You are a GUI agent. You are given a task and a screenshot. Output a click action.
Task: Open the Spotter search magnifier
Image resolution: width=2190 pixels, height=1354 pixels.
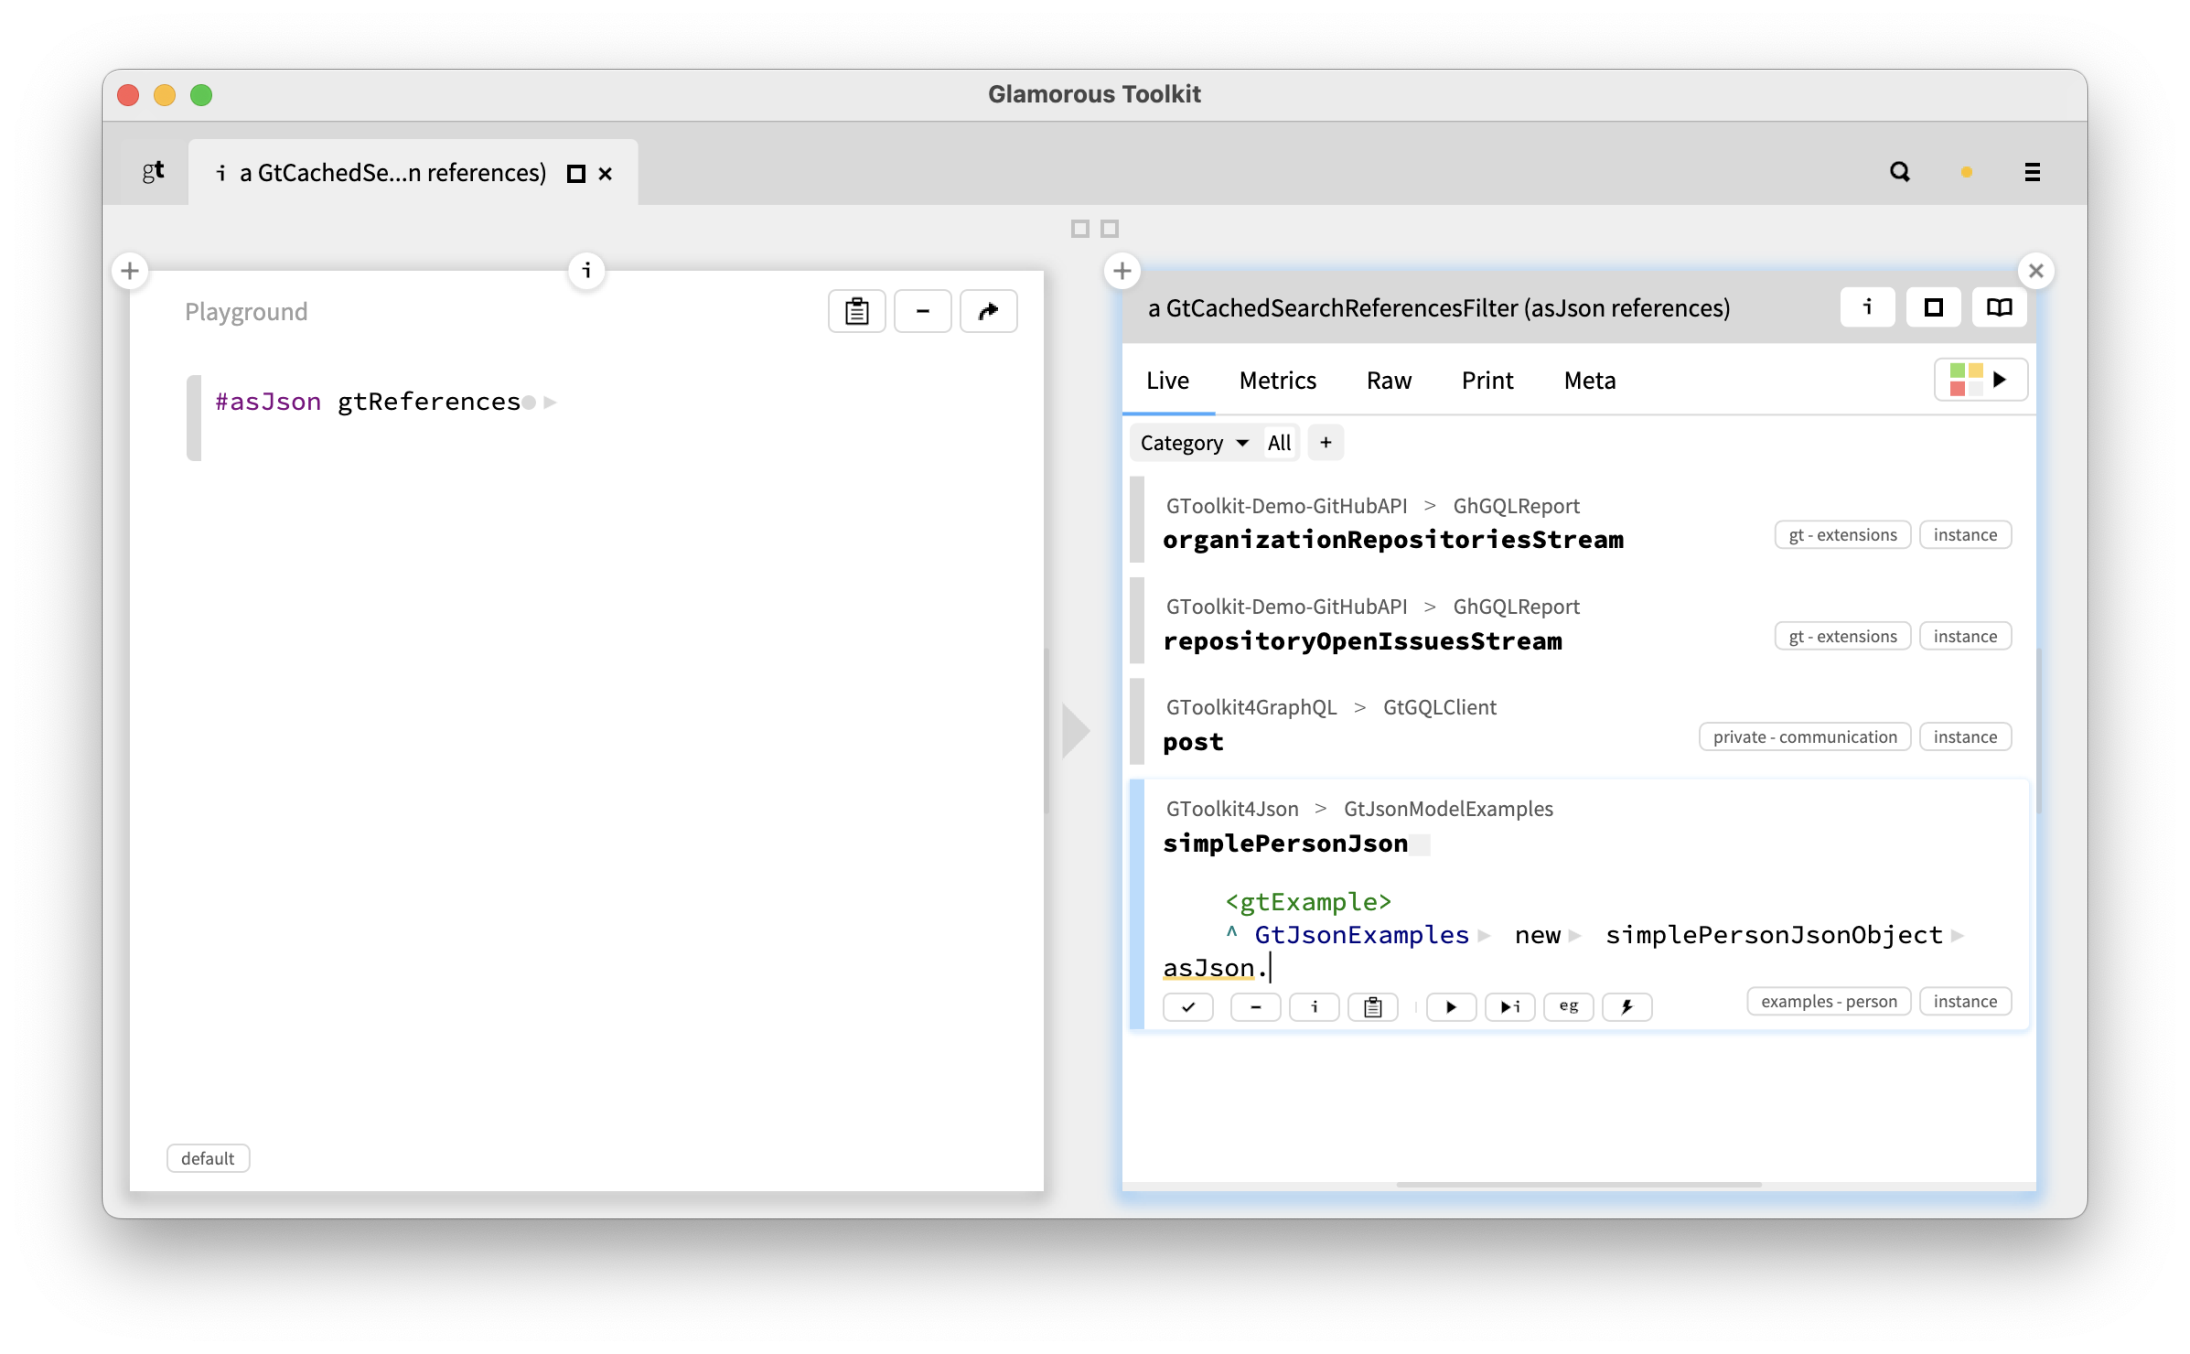click(1899, 172)
